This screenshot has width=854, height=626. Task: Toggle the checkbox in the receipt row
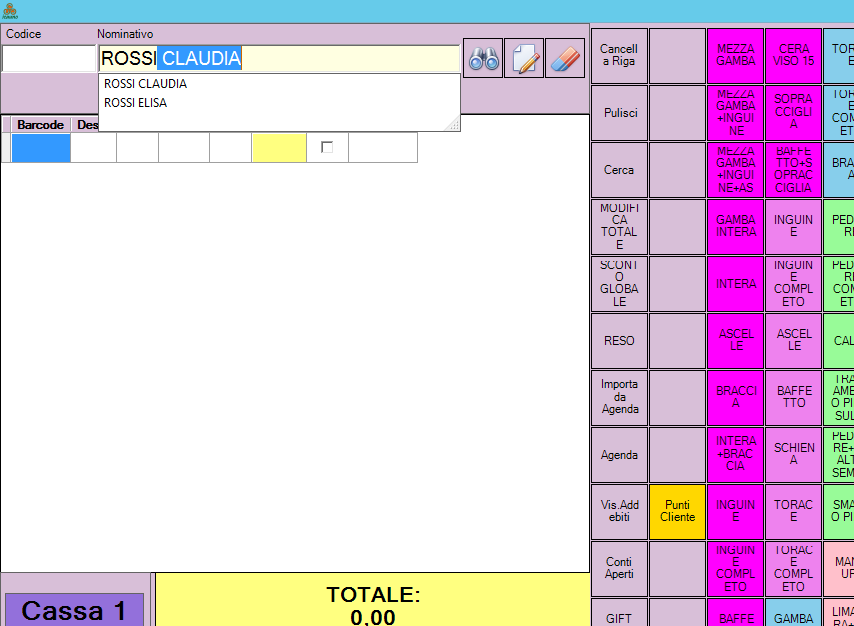[x=327, y=147]
